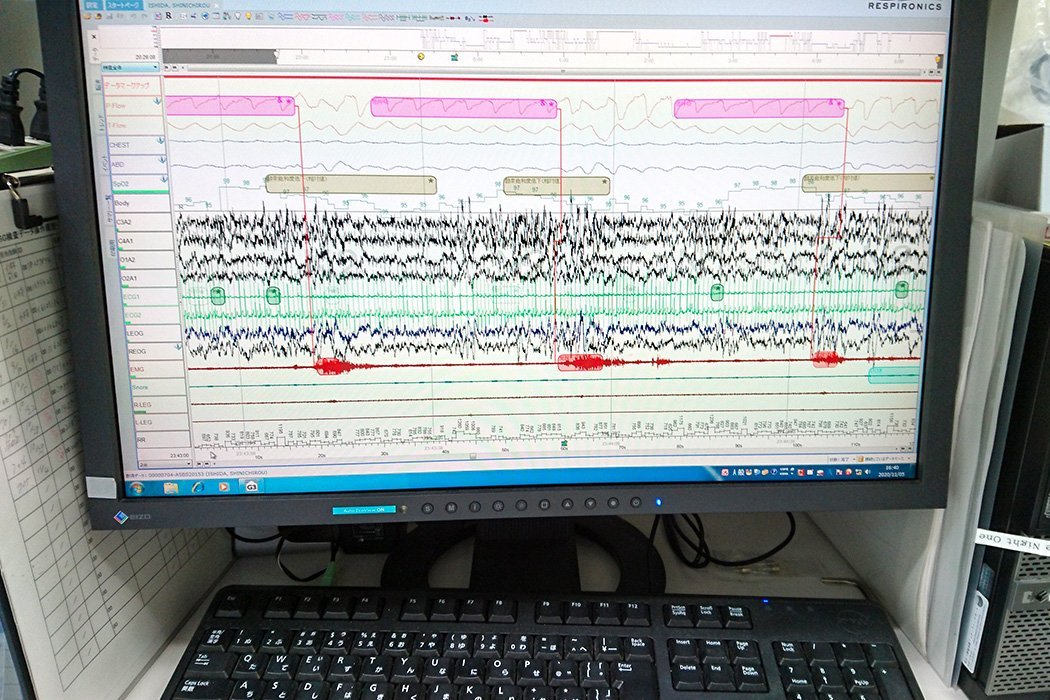Open the time scale dropdown at bottom left

click(x=165, y=464)
